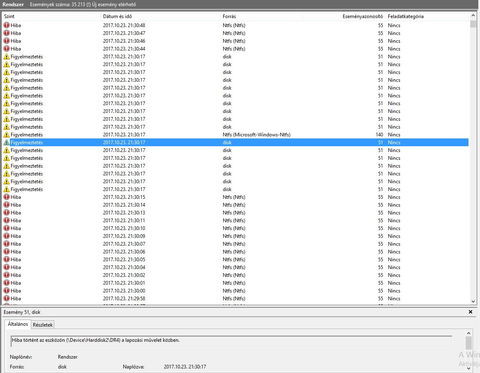Select the 2017.10.23. 21:30:07 timestamp cell

click(x=124, y=244)
